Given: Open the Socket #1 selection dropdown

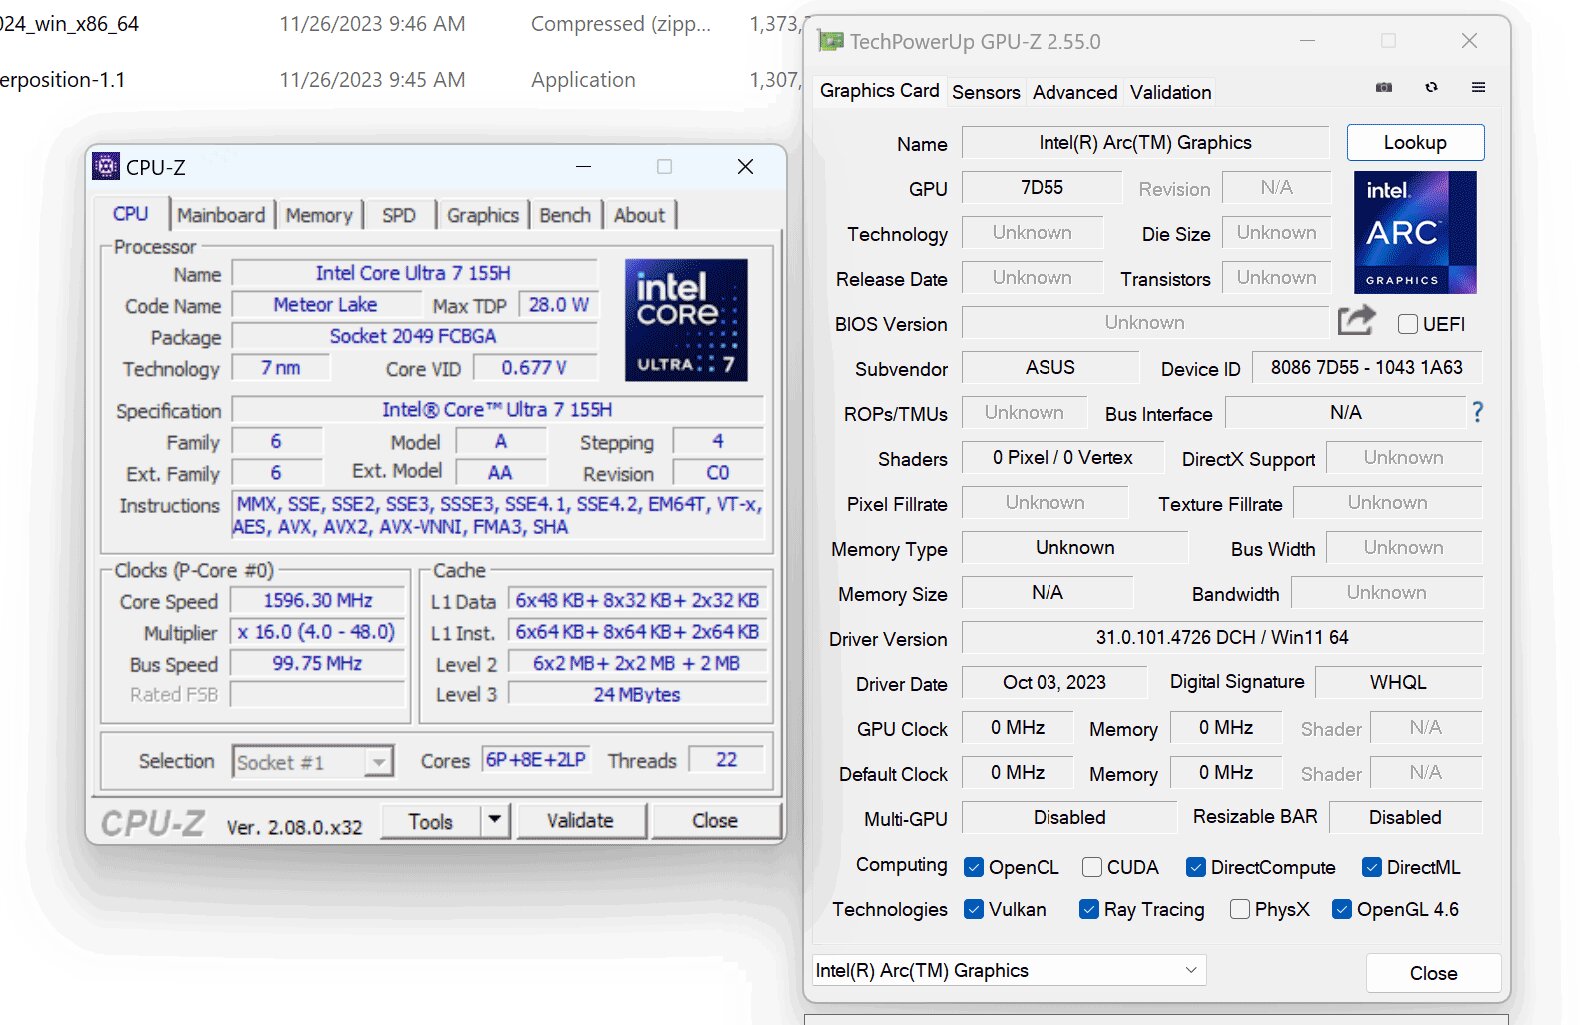Looking at the screenshot, I should click(x=313, y=762).
